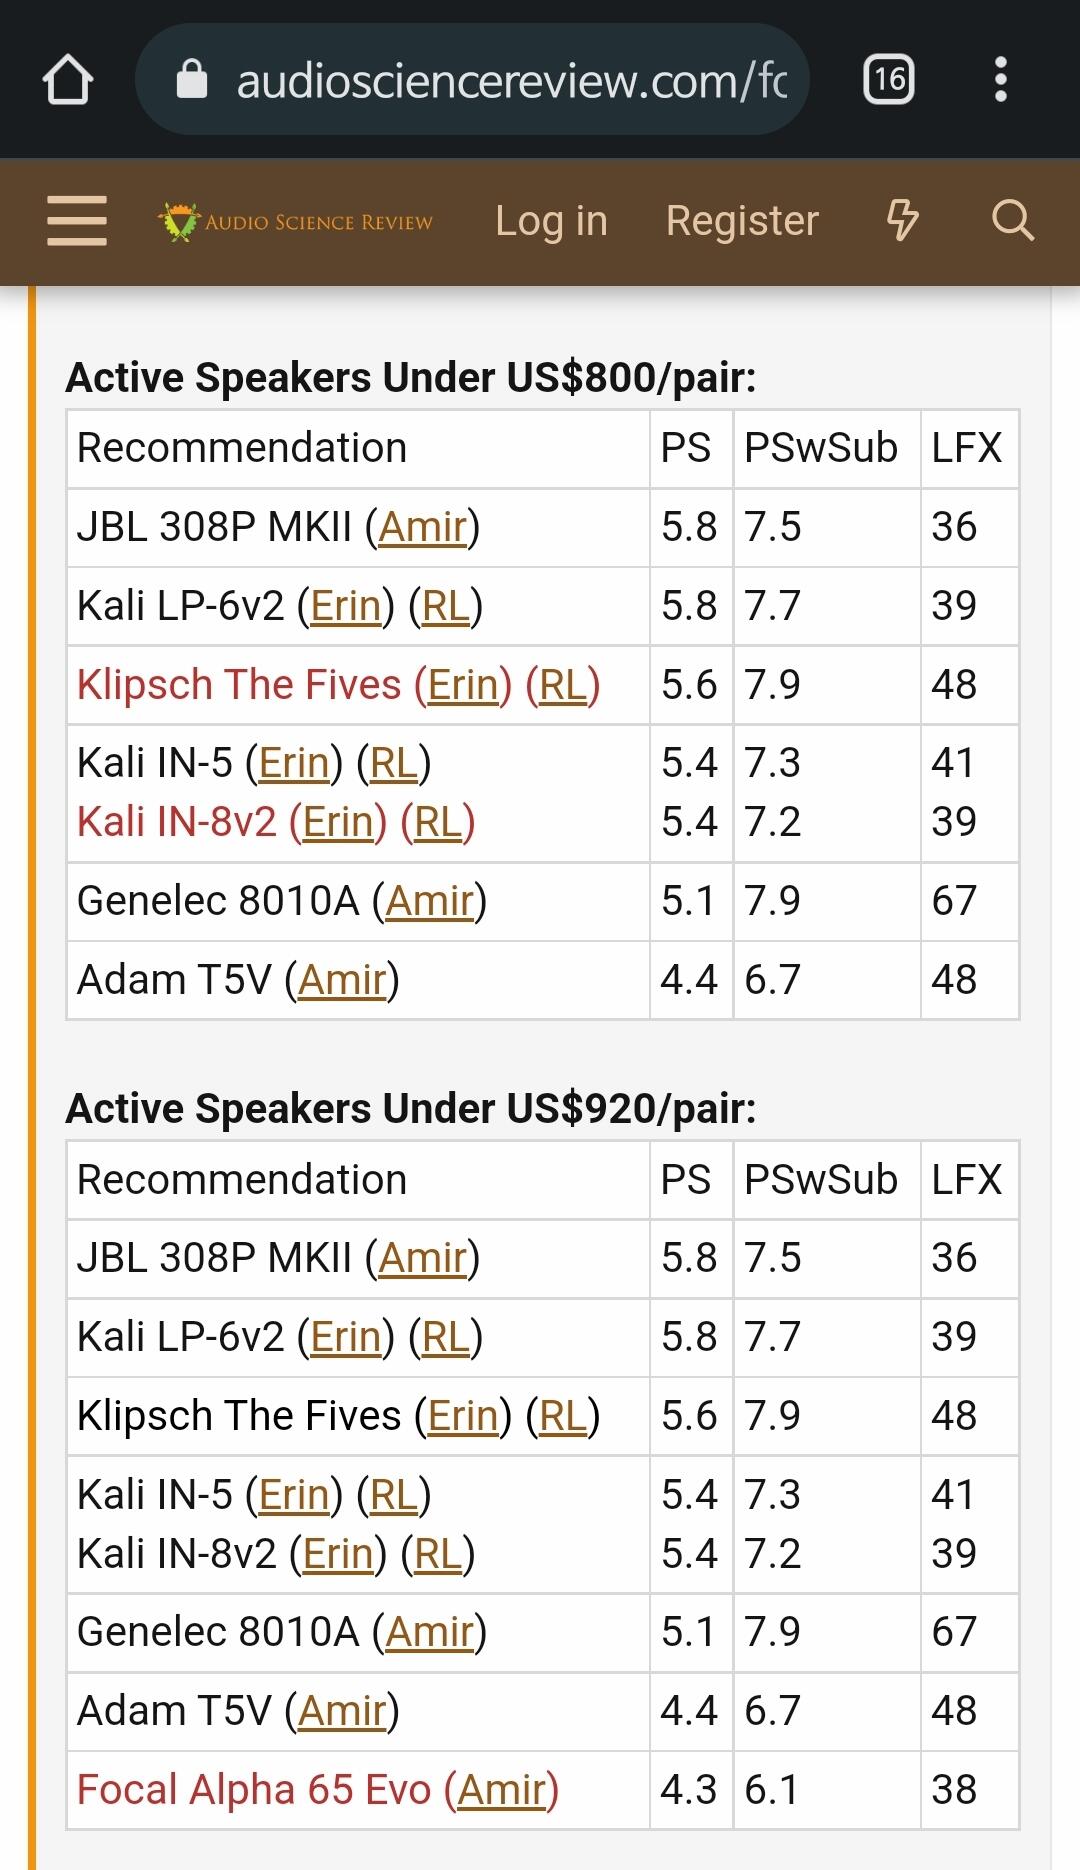
Task: Tap the audiosciencereview.com URL field
Action: click(511, 80)
